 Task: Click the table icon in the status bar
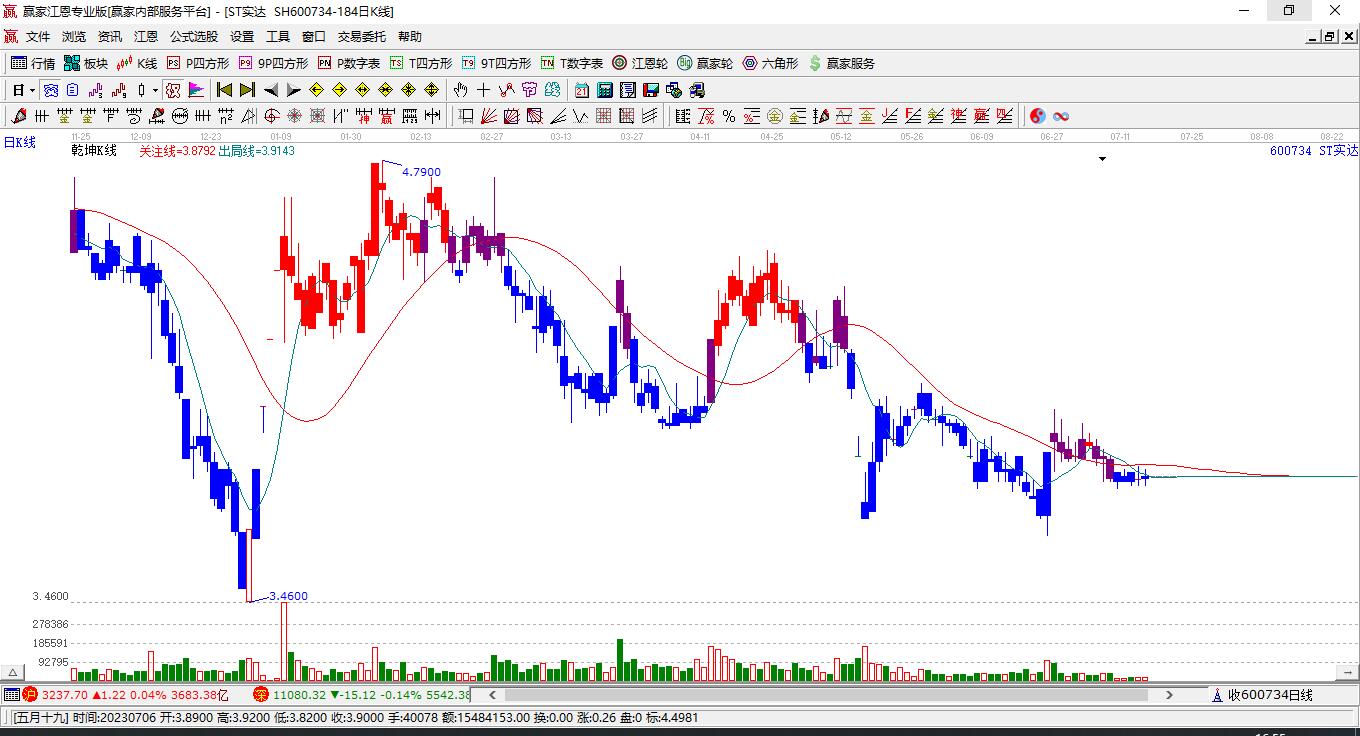[11, 694]
